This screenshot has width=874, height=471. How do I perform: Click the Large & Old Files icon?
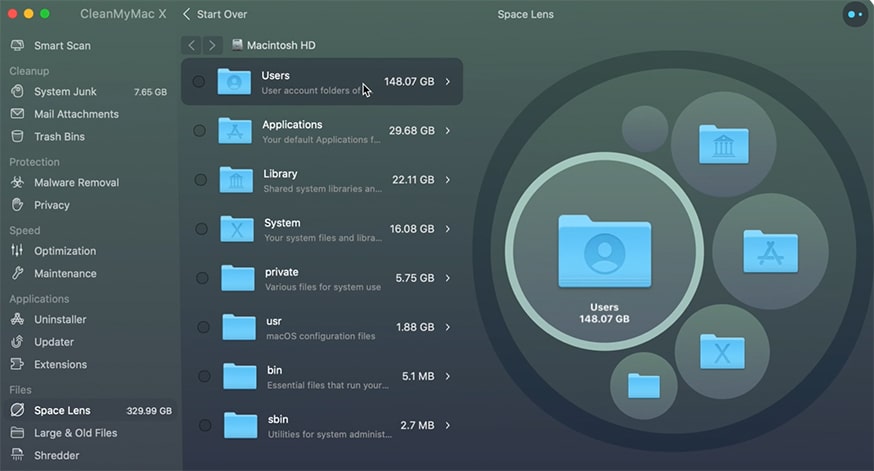17,433
